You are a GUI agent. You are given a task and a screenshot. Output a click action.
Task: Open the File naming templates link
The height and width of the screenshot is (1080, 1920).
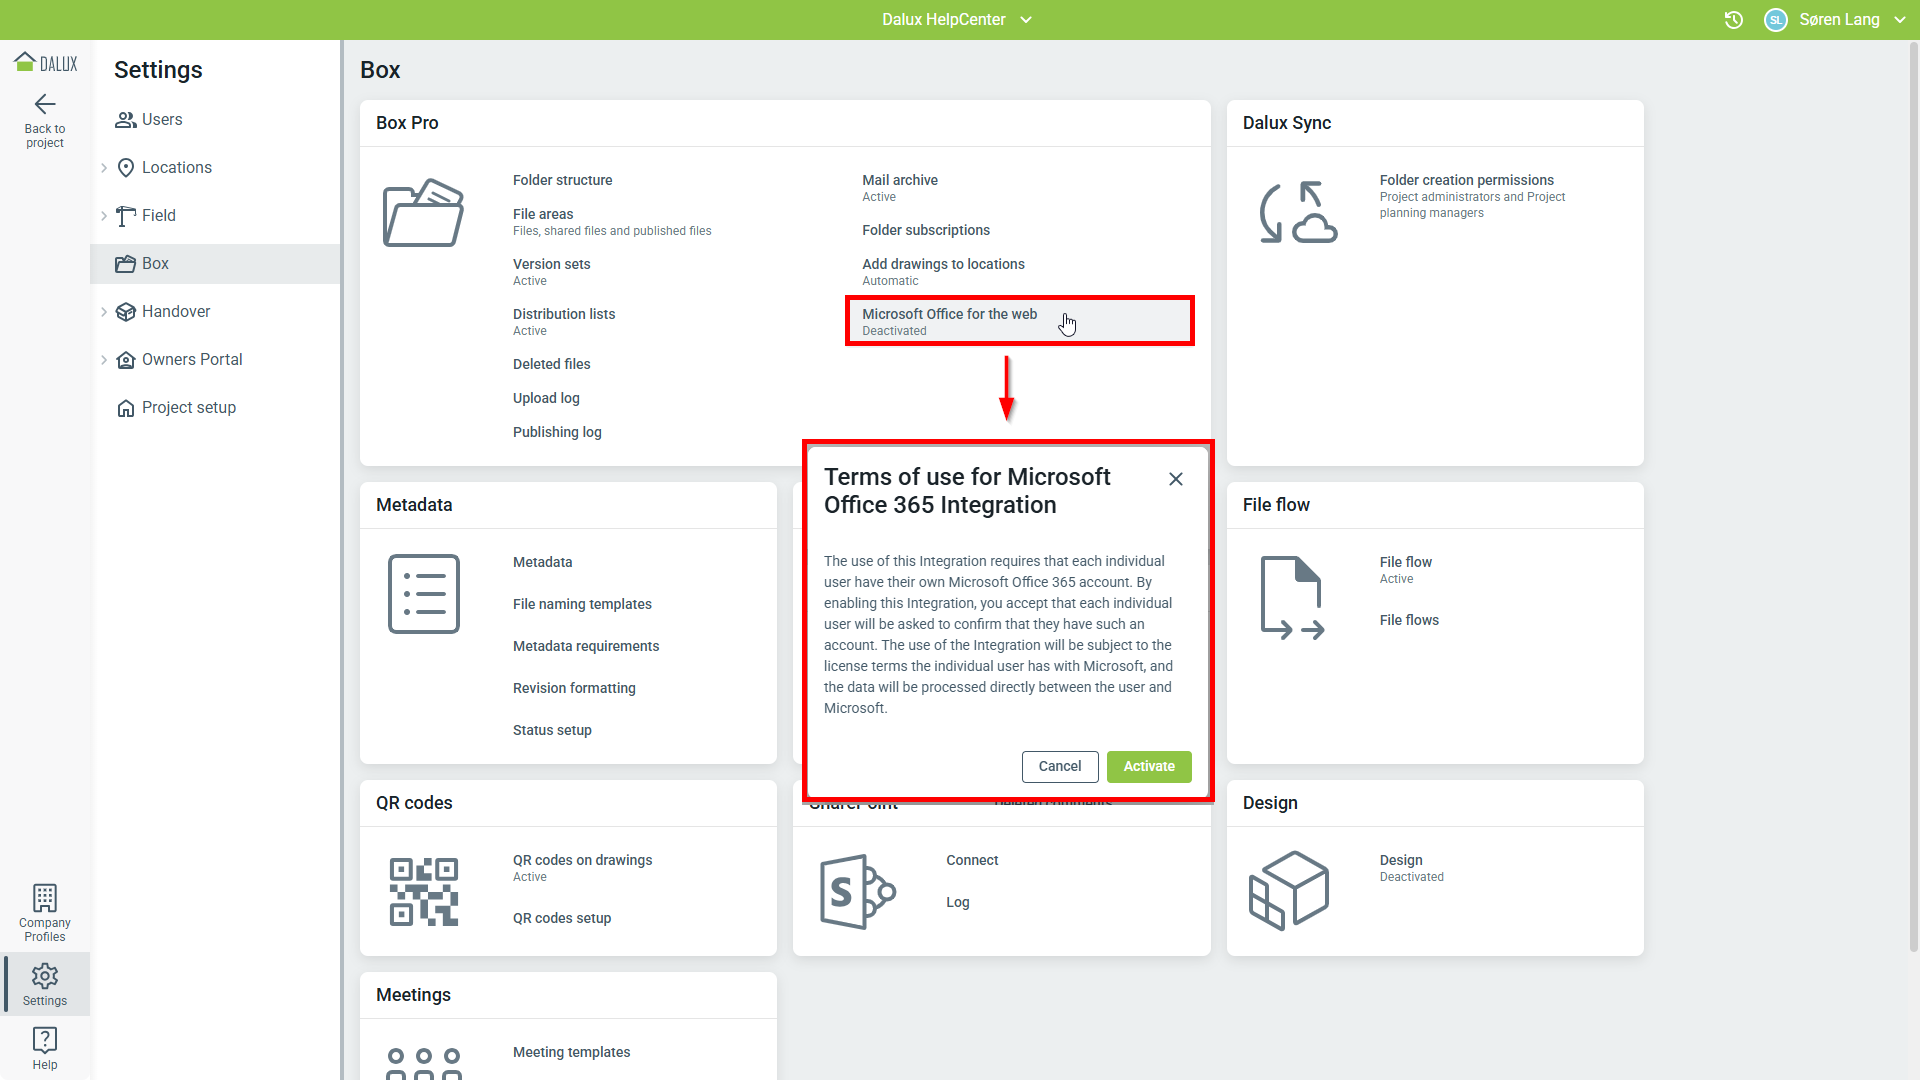582,604
